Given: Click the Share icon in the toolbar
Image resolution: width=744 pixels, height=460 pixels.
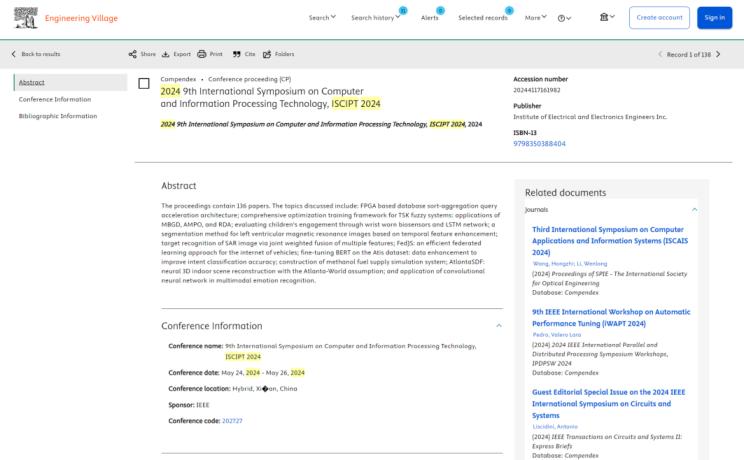Looking at the screenshot, I should pos(133,54).
